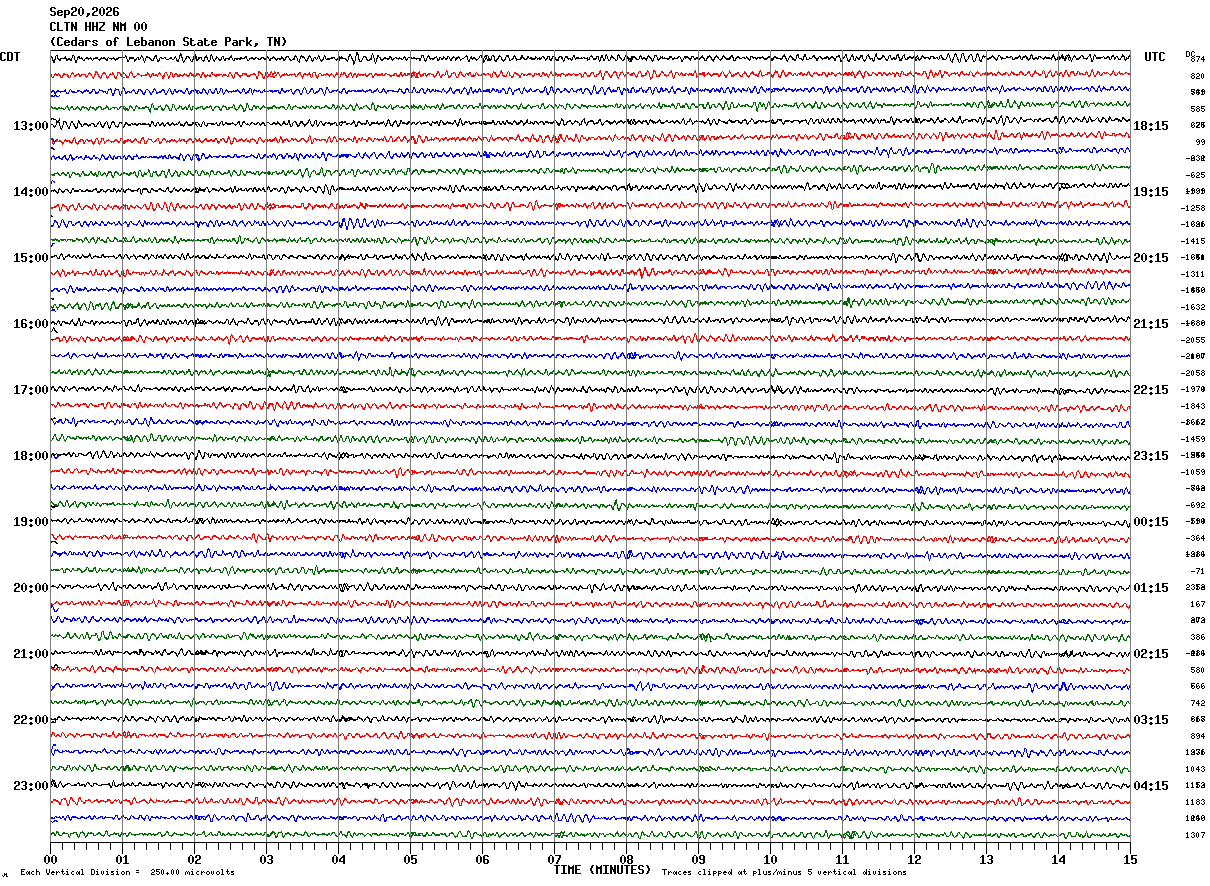
Task: Click the 13:00 CDT time label
Action: tap(30, 126)
